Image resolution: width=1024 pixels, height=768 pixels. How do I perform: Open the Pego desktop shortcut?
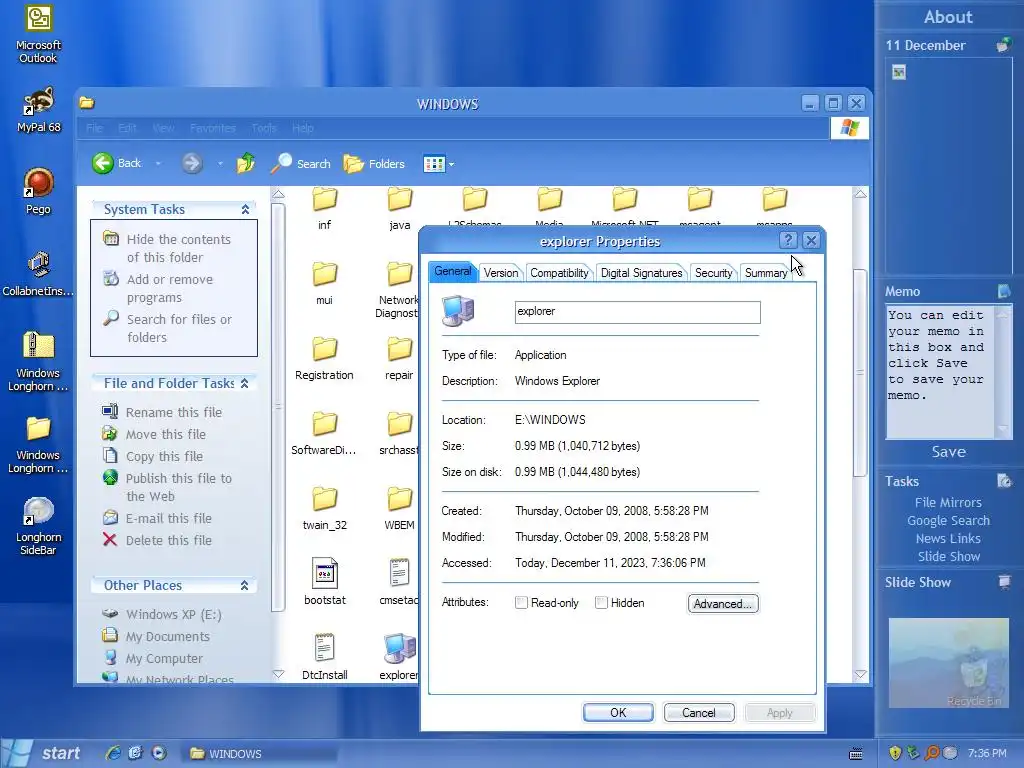pyautogui.click(x=38, y=191)
